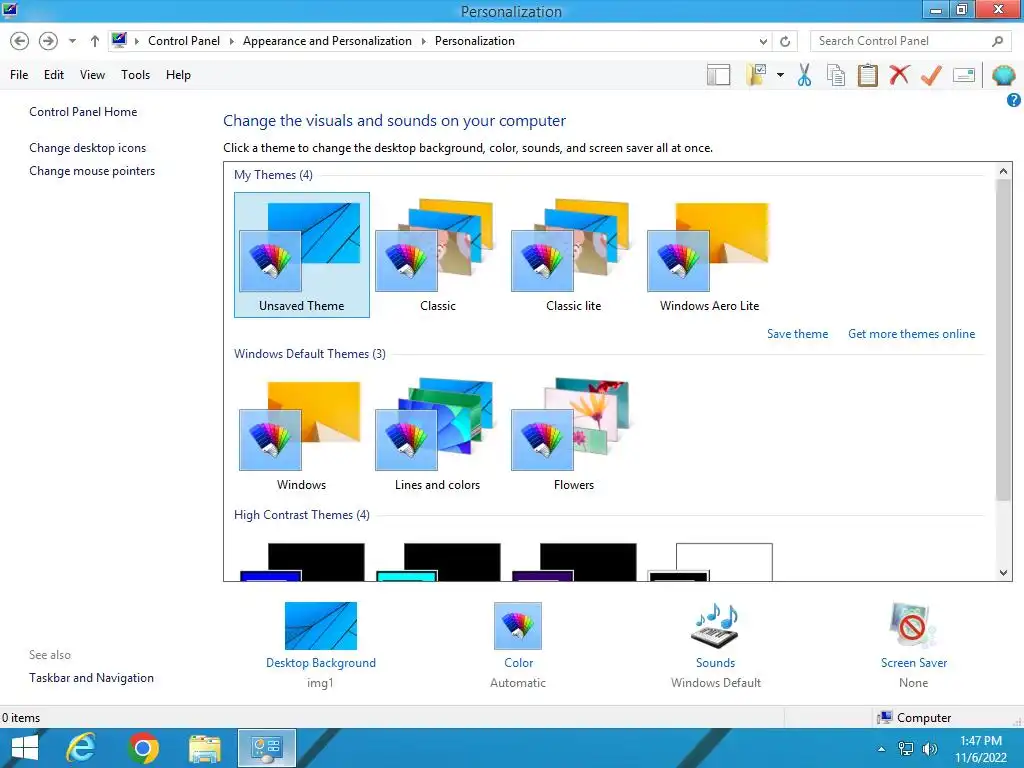Click the volume speaker tray icon
Screen dimensions: 1024x768
[929, 749]
